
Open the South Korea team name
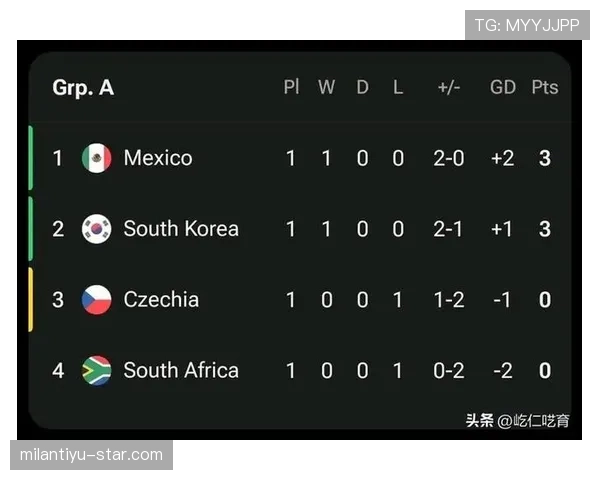(181, 229)
